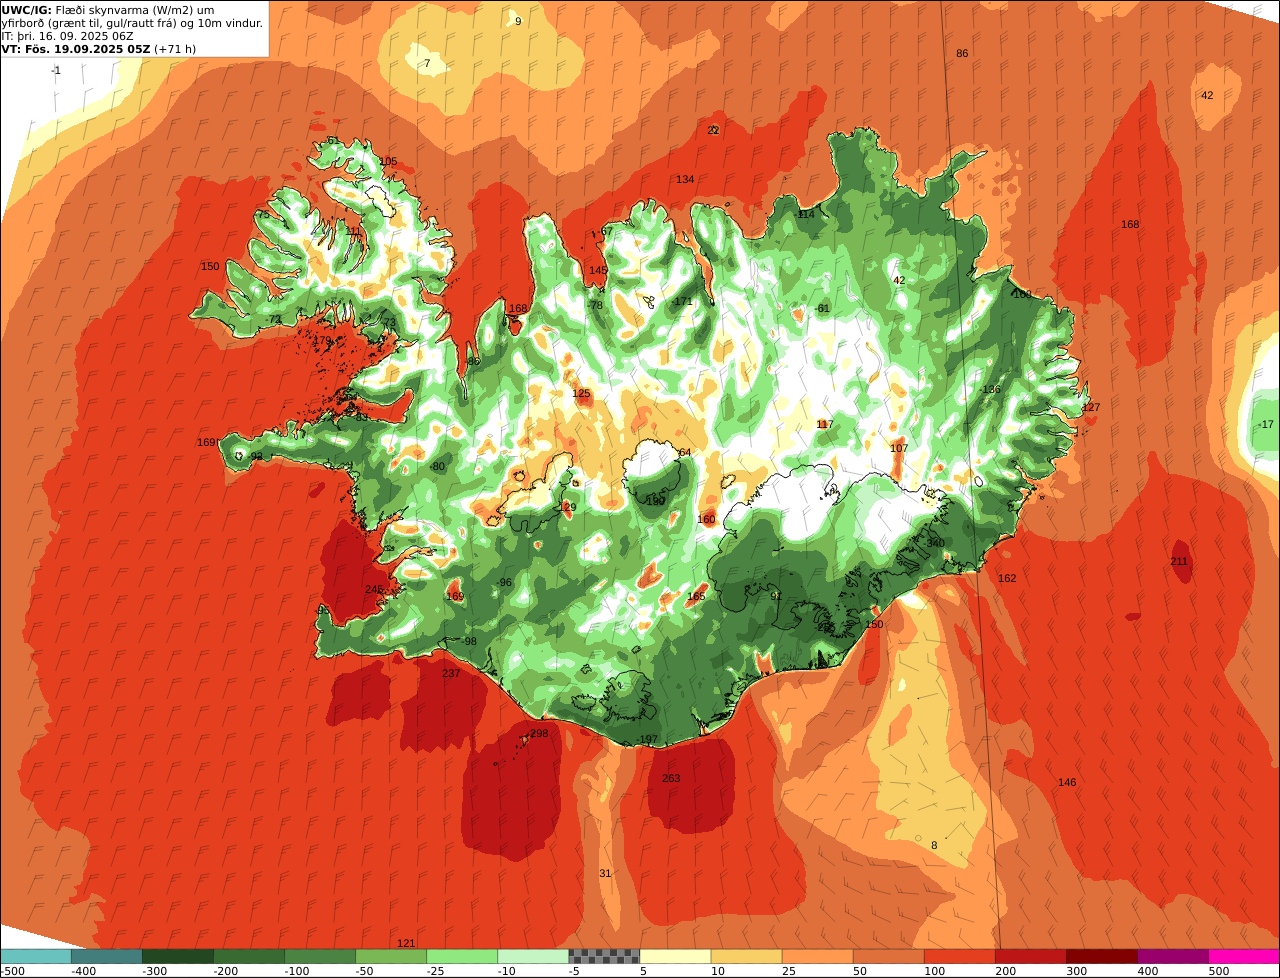Click the dark red swatch between 200 and 300

point(1031,956)
